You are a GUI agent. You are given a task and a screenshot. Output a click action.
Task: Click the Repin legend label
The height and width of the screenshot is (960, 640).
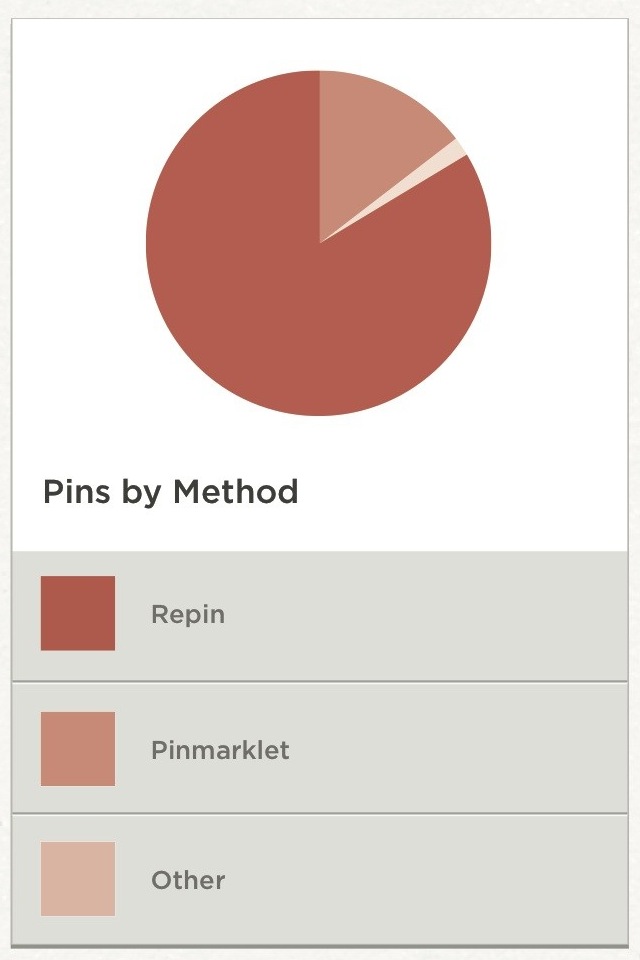tap(188, 614)
